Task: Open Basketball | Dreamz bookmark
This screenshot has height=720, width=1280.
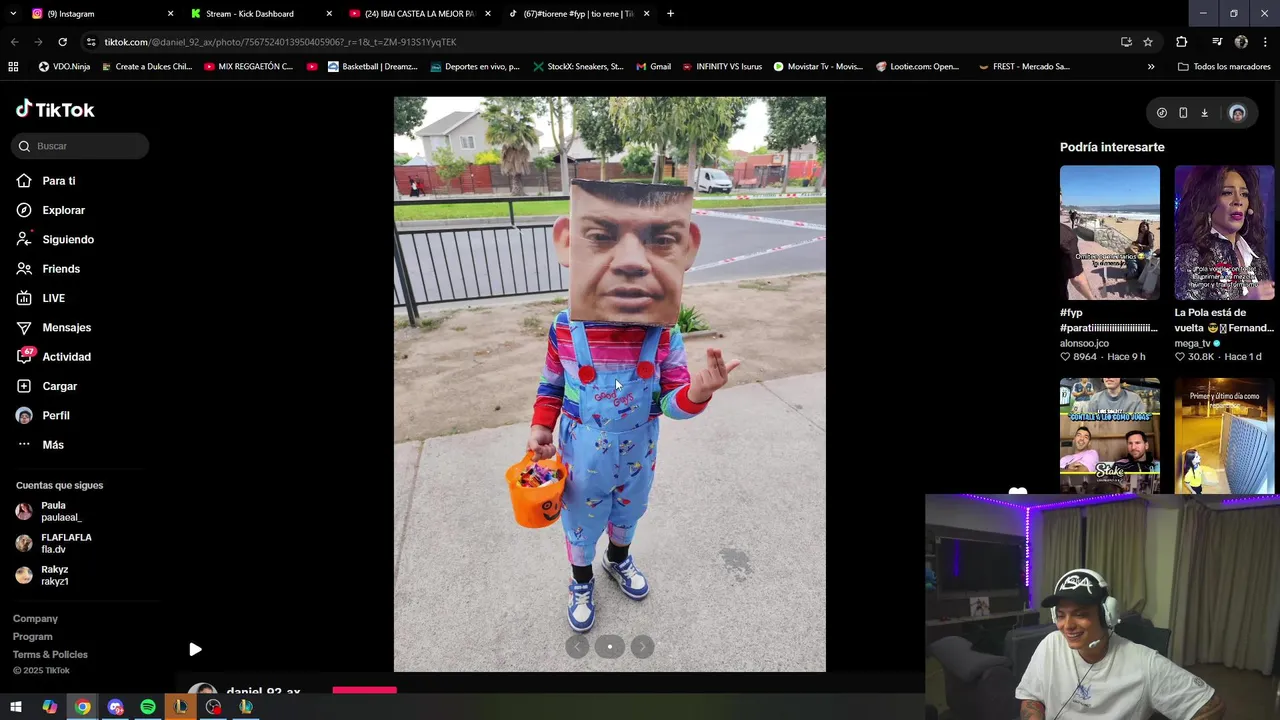Action: tap(373, 67)
